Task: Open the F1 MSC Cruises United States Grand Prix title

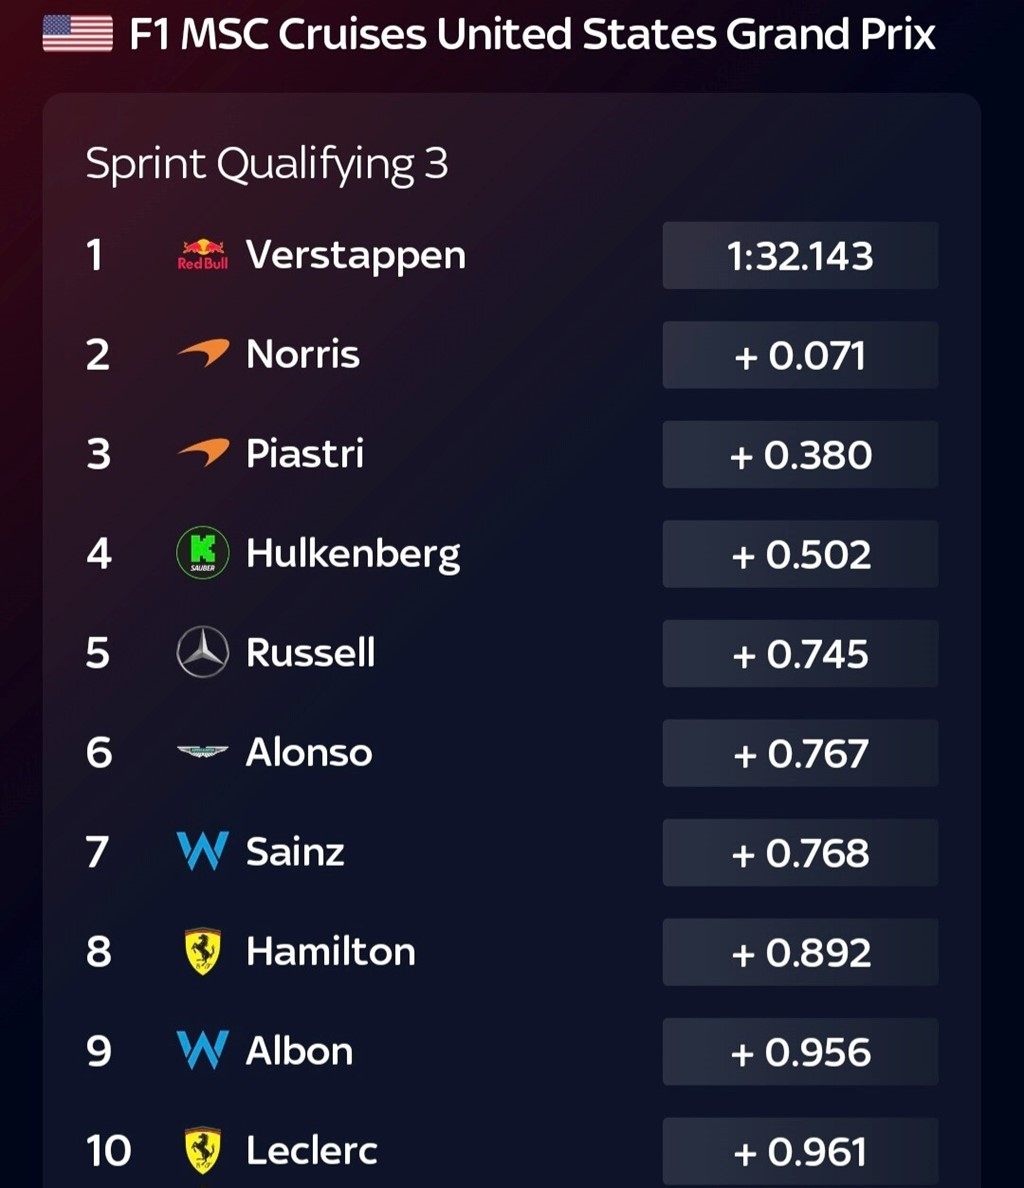Action: click(532, 35)
